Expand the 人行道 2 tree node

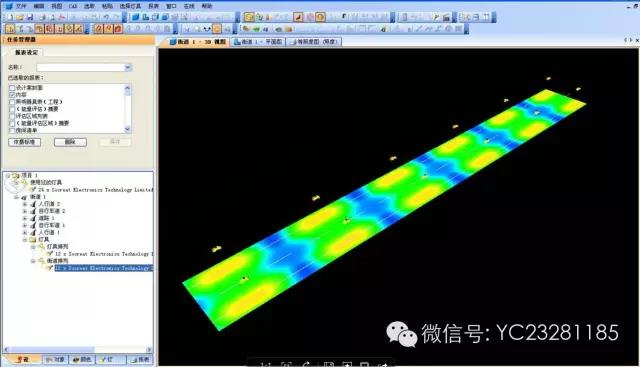(24, 204)
